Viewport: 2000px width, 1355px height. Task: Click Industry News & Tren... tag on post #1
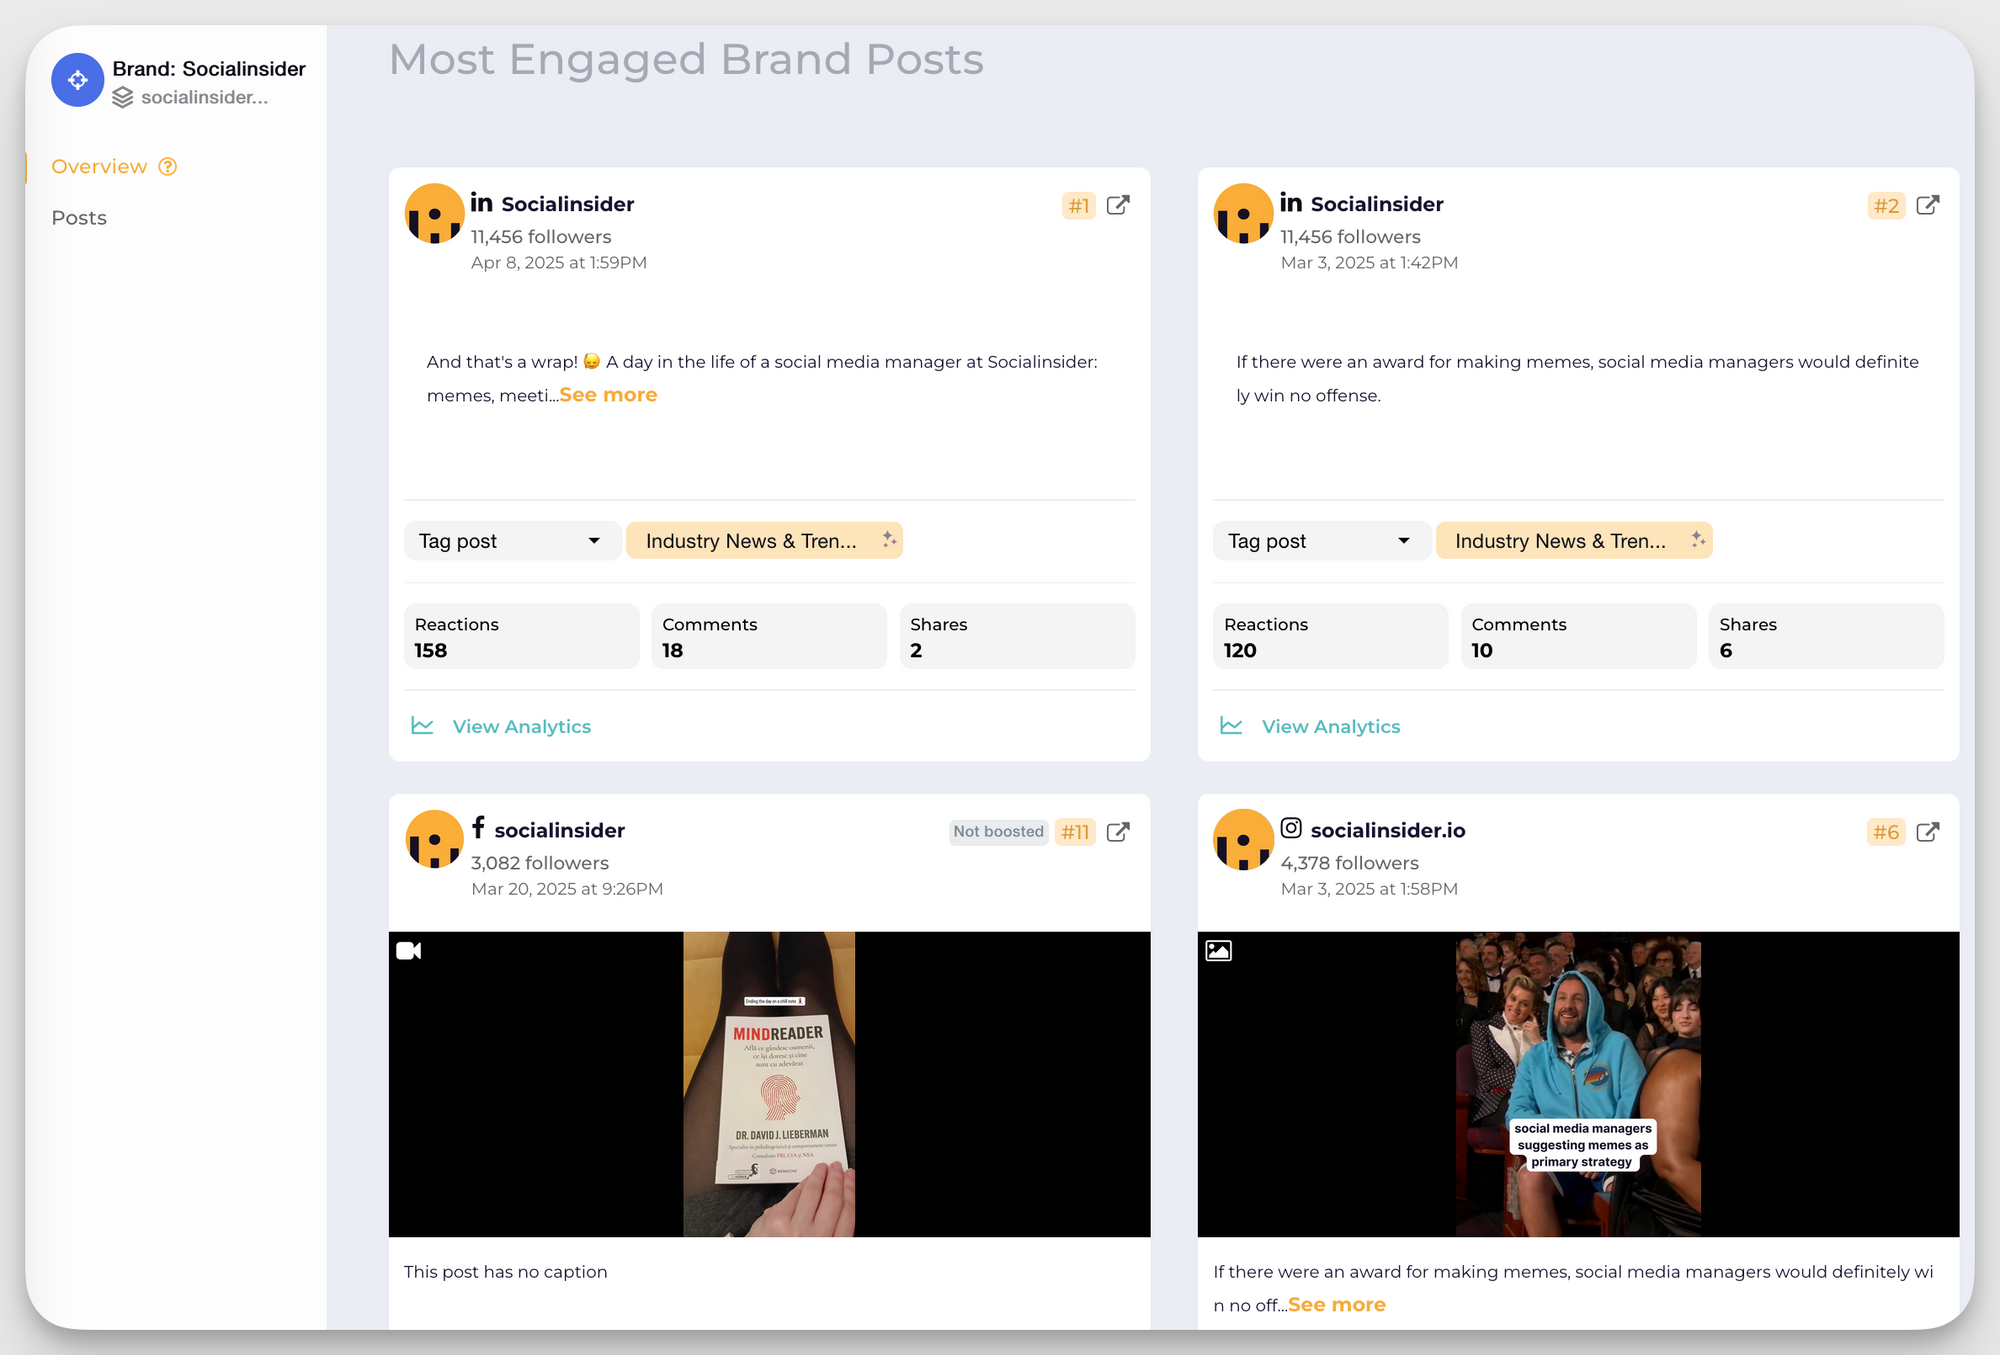point(764,540)
